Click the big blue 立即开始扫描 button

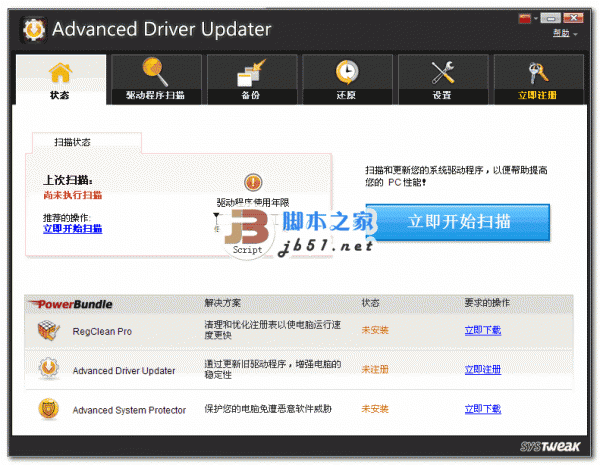point(458,222)
